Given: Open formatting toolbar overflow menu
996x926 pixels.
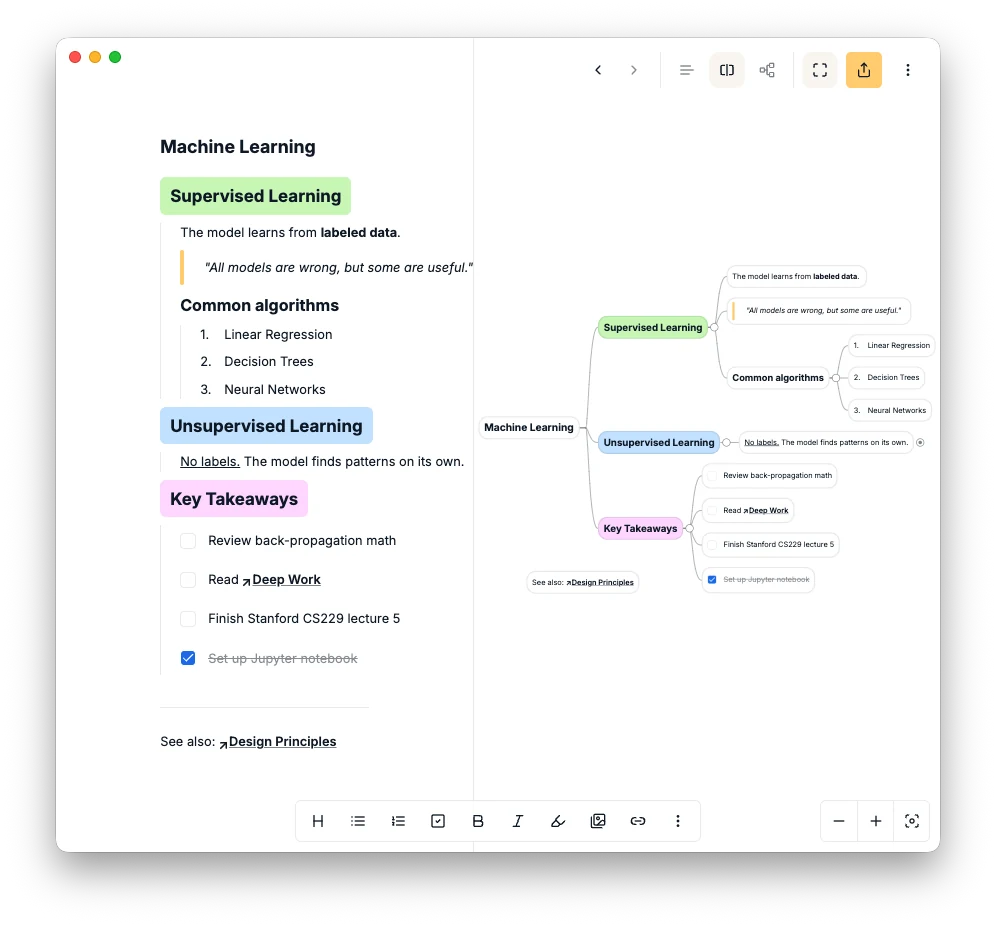Looking at the screenshot, I should (x=678, y=821).
